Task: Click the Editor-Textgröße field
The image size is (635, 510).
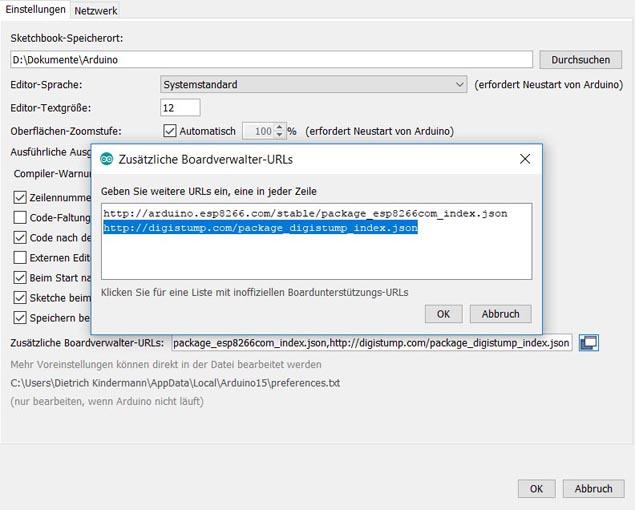Action: [180, 108]
